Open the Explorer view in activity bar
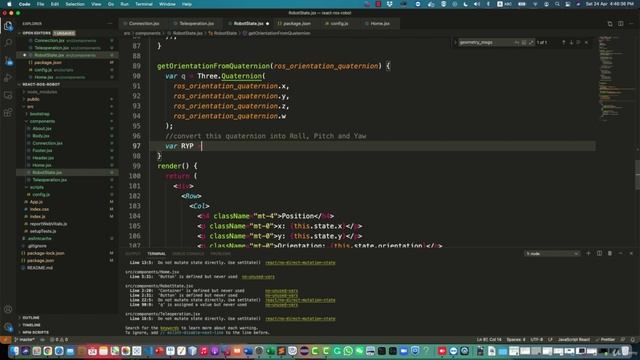This screenshot has height=360, width=640. (8, 26)
